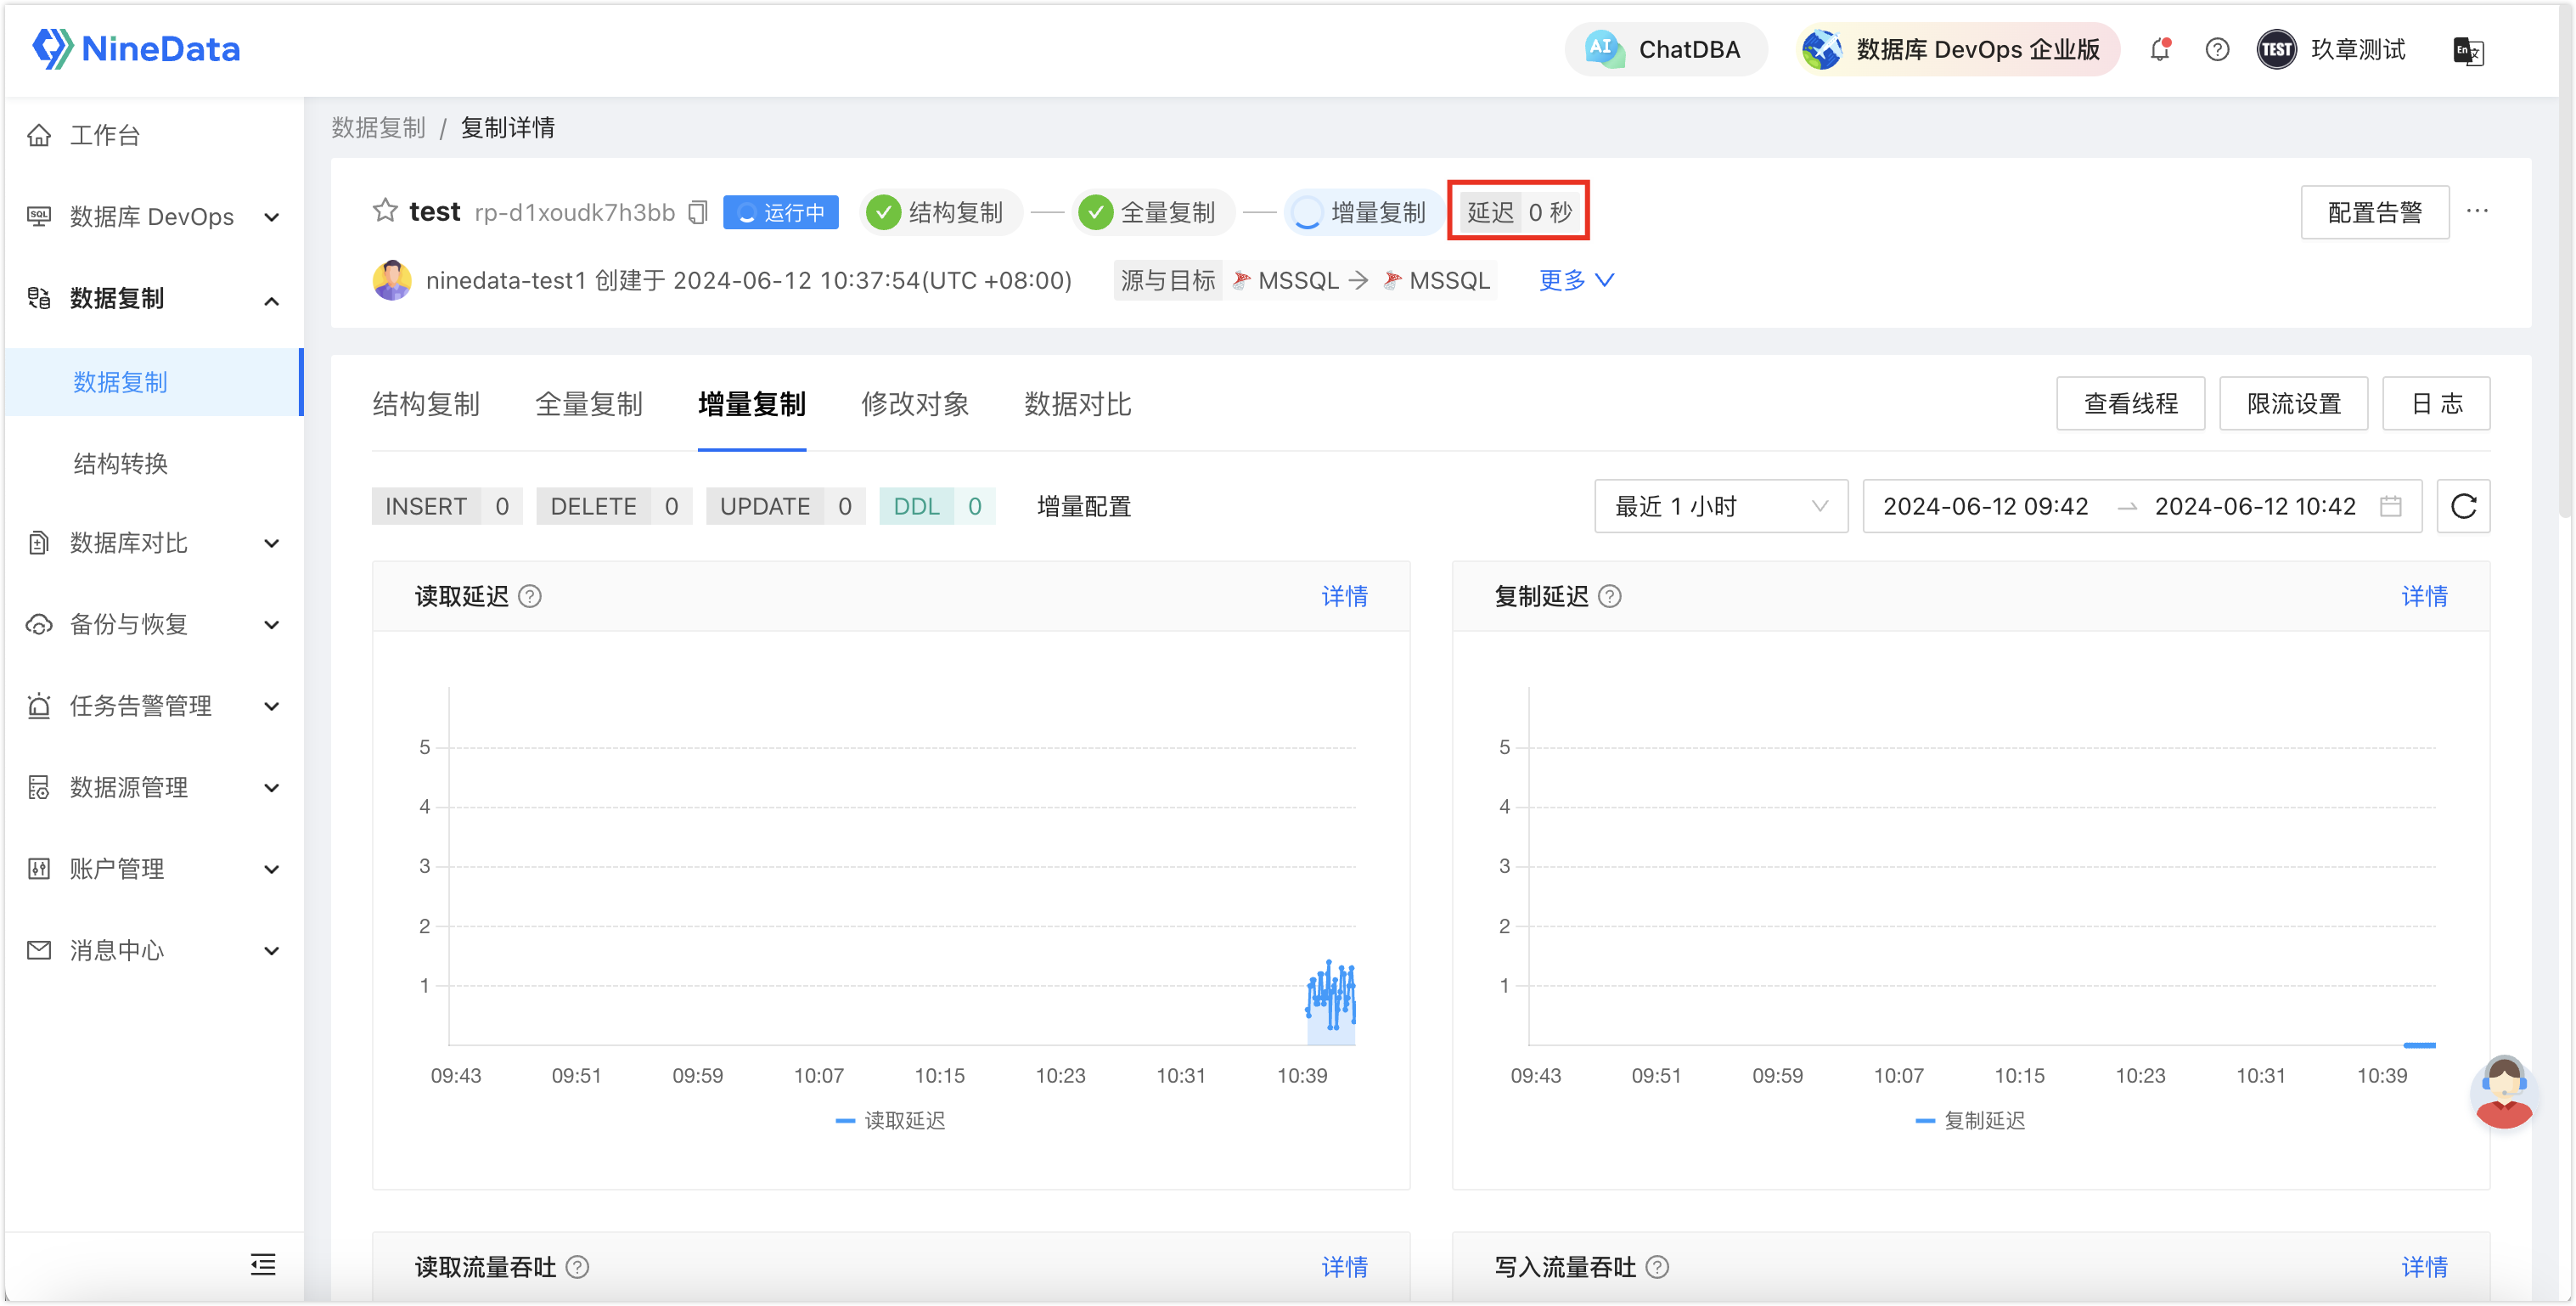Click the 延迟 0 秒 indicator
The height and width of the screenshot is (1306, 2576).
pyautogui.click(x=1518, y=211)
